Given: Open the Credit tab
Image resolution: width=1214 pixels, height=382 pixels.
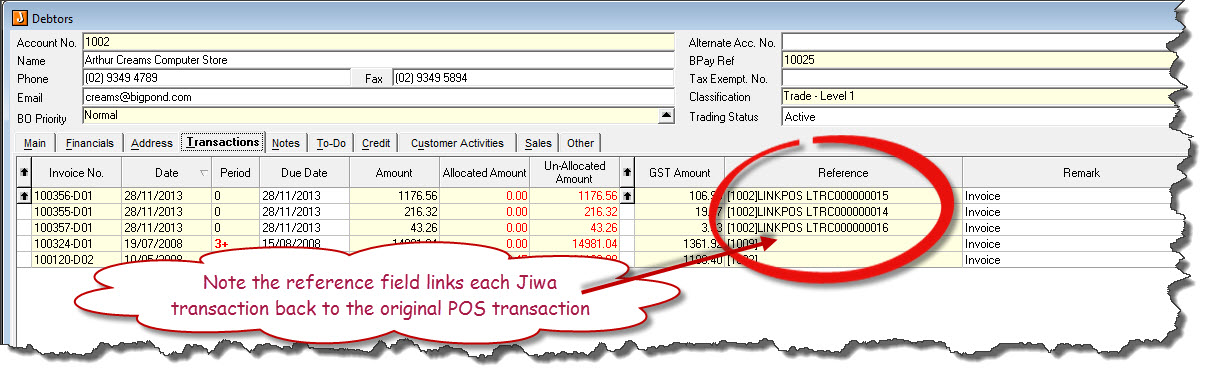Looking at the screenshot, I should 376,143.
